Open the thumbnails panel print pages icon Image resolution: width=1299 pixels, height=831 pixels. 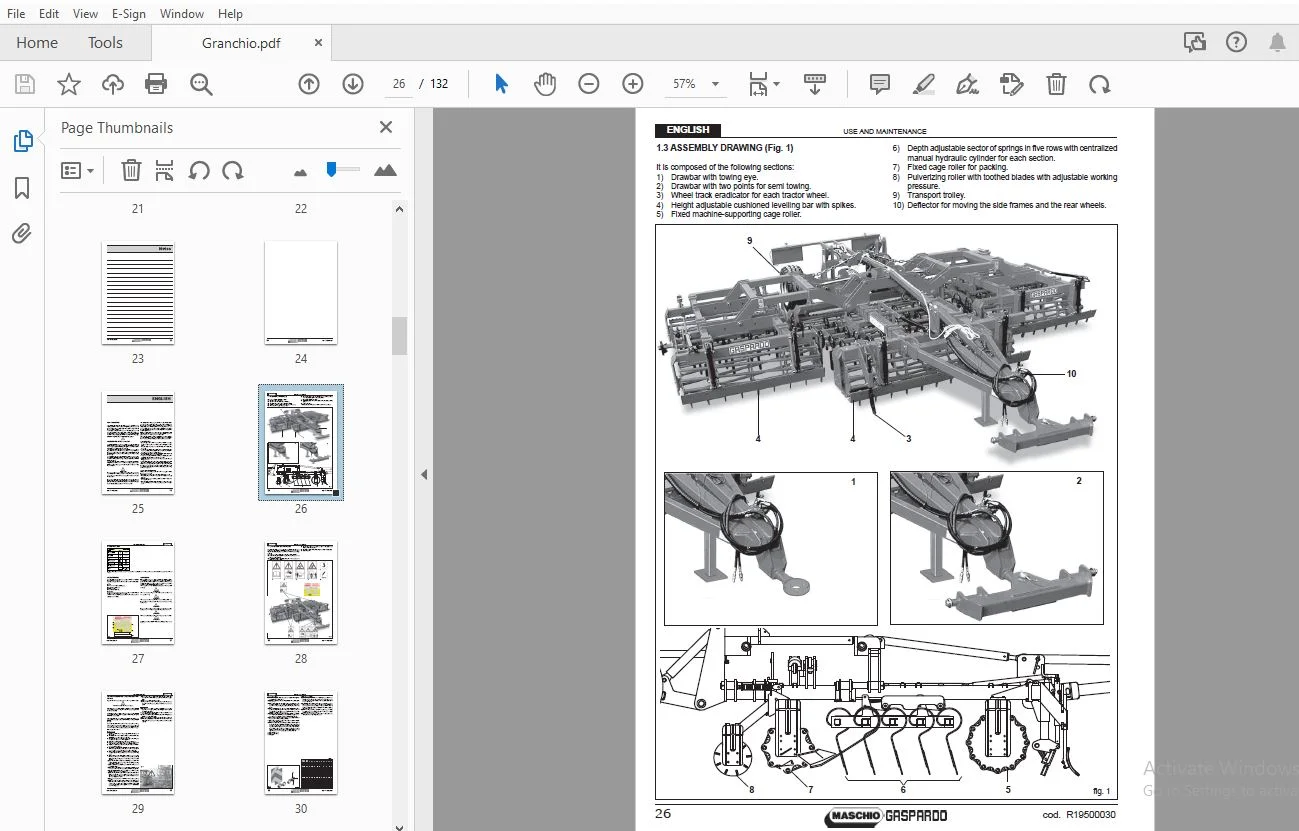click(x=165, y=170)
